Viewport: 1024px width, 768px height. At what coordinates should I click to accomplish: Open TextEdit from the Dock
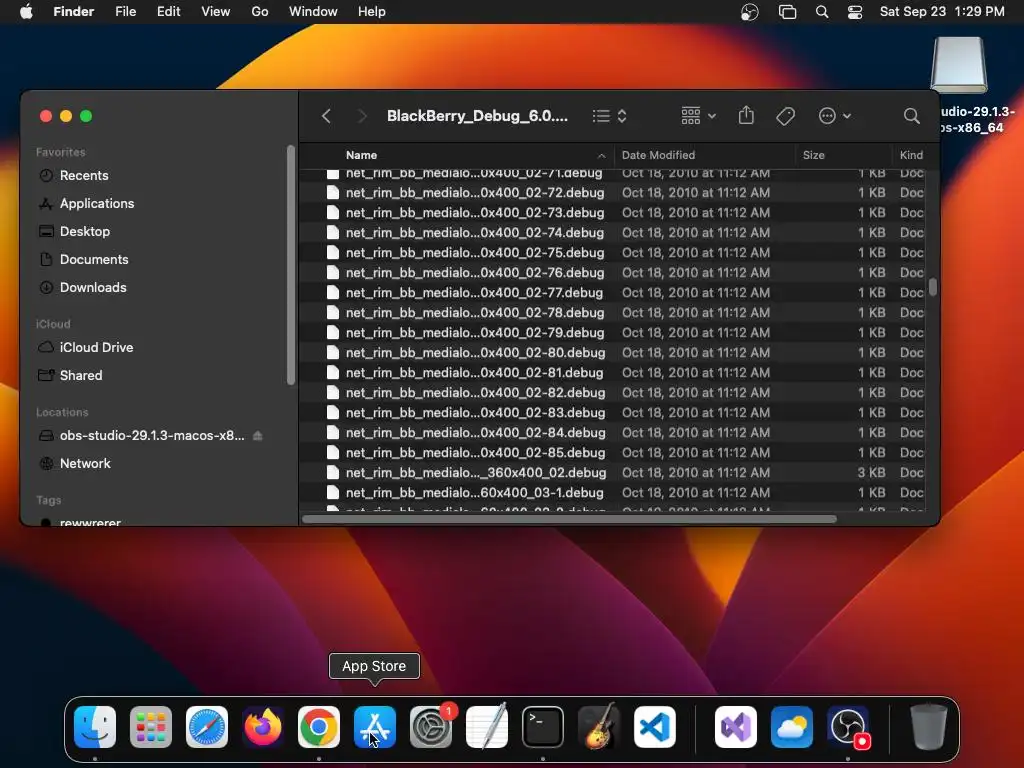[487, 727]
